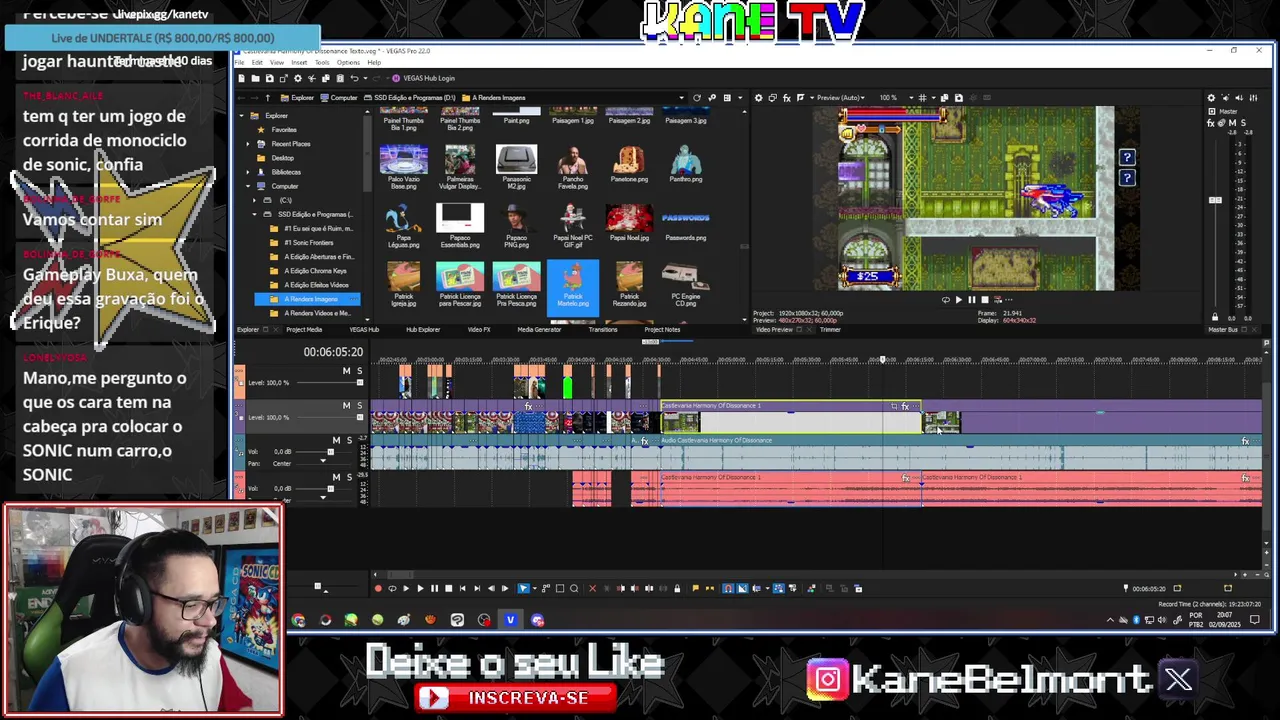
Task: Save snapshot to file icon in preview
Action: point(959,97)
